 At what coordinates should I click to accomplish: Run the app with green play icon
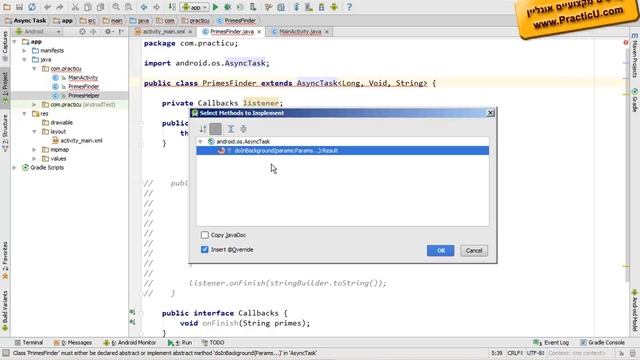tap(216, 7)
